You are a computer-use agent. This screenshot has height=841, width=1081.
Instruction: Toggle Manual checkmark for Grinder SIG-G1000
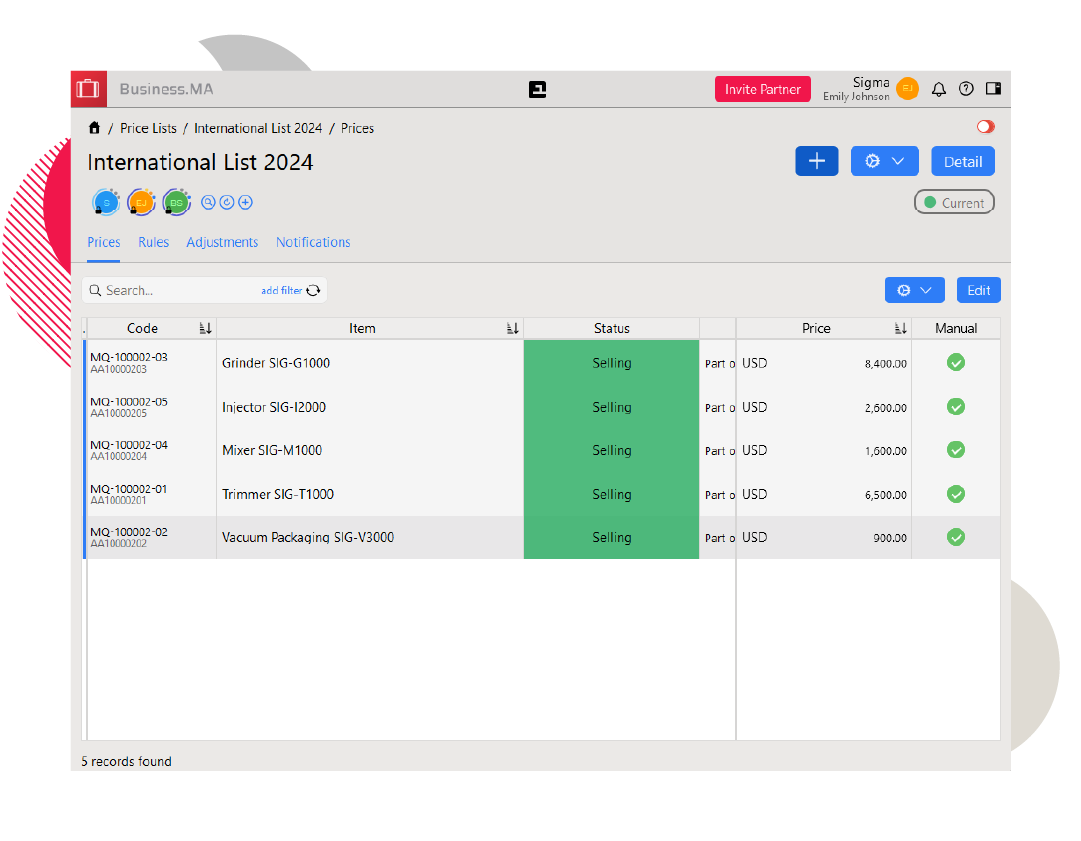click(955, 363)
